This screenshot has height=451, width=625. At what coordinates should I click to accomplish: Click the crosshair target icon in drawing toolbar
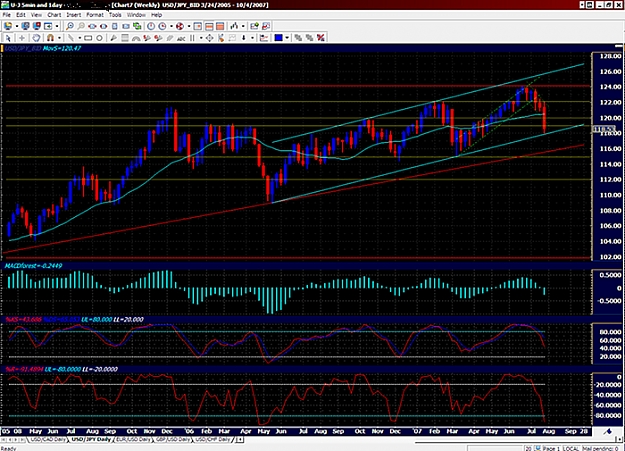pos(209,38)
